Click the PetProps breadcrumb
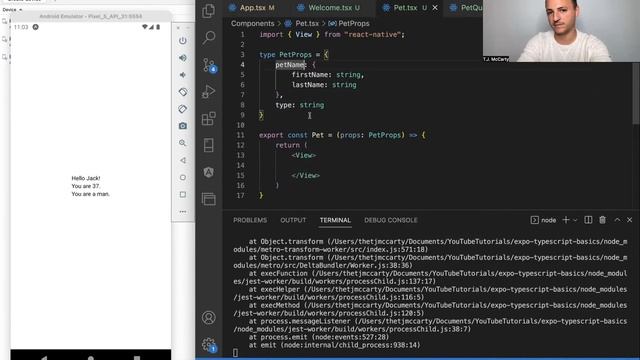This screenshot has height=360, width=640. coord(349,23)
